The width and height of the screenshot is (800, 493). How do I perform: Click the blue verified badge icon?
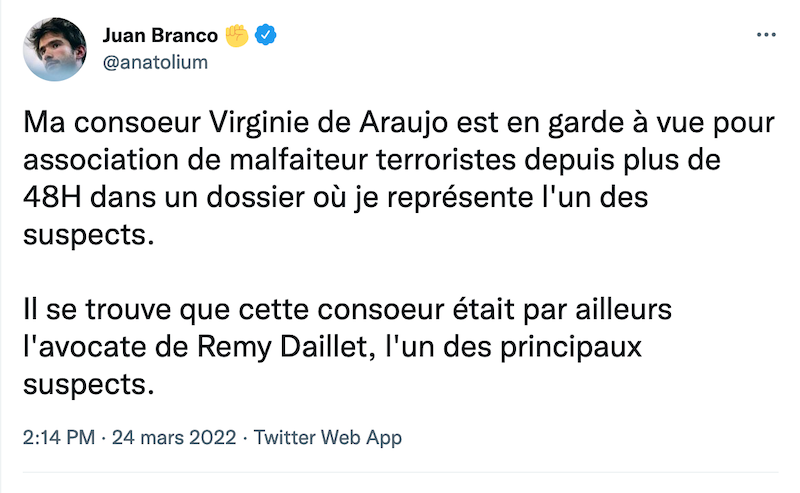tap(267, 36)
